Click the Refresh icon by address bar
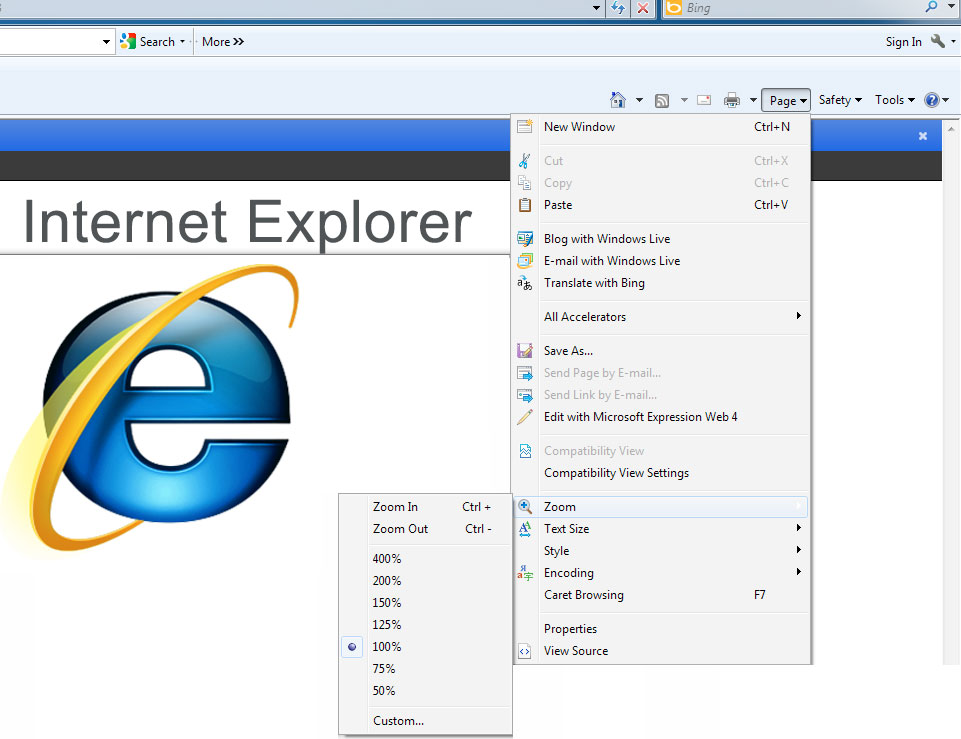Viewport: 961px width, 739px height. [618, 8]
